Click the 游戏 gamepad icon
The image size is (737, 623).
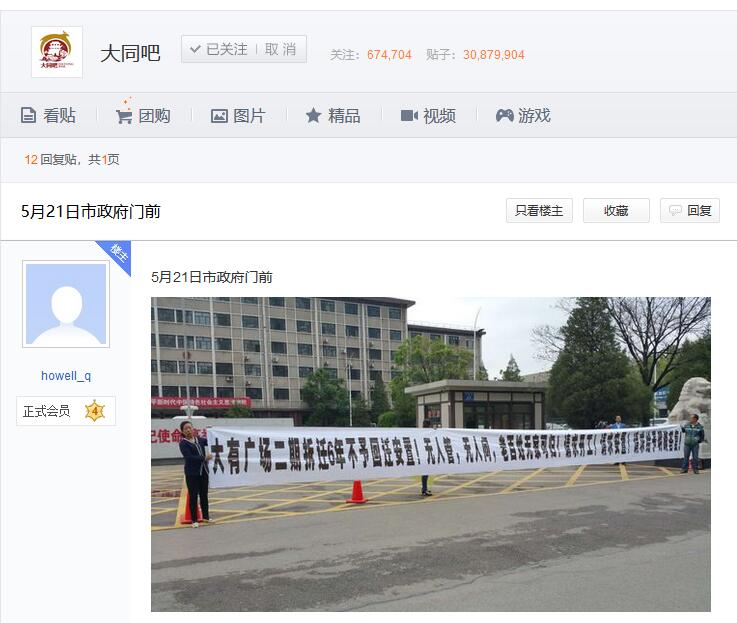(x=504, y=115)
